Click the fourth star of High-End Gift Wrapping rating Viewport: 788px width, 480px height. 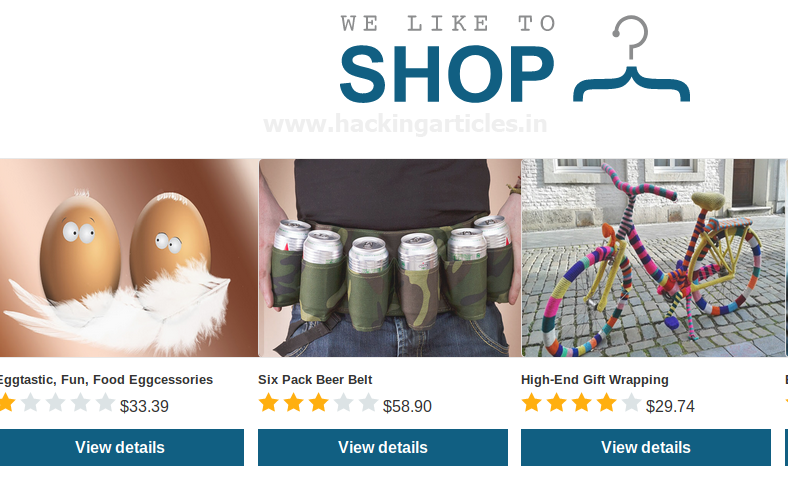coord(606,403)
